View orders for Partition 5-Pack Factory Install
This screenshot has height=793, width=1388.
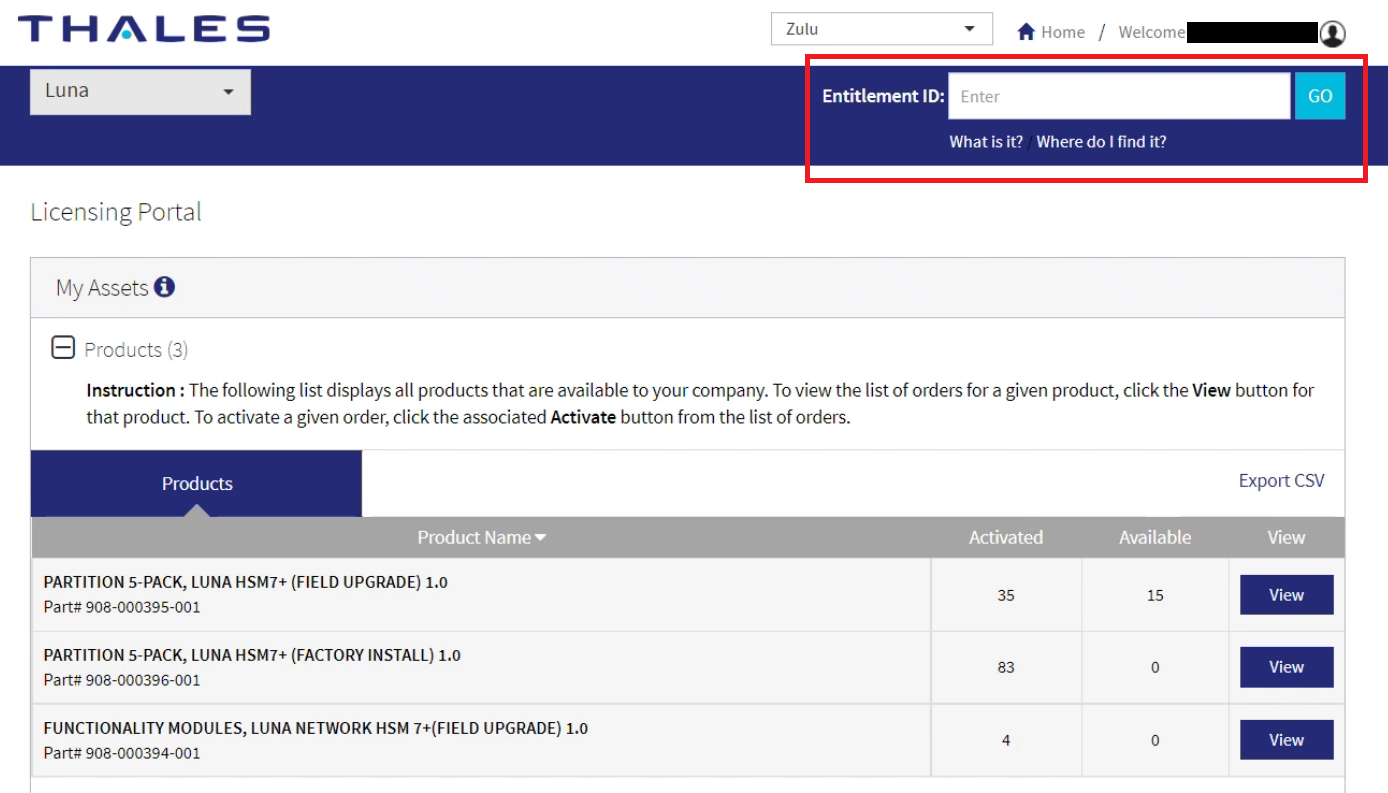point(1286,667)
